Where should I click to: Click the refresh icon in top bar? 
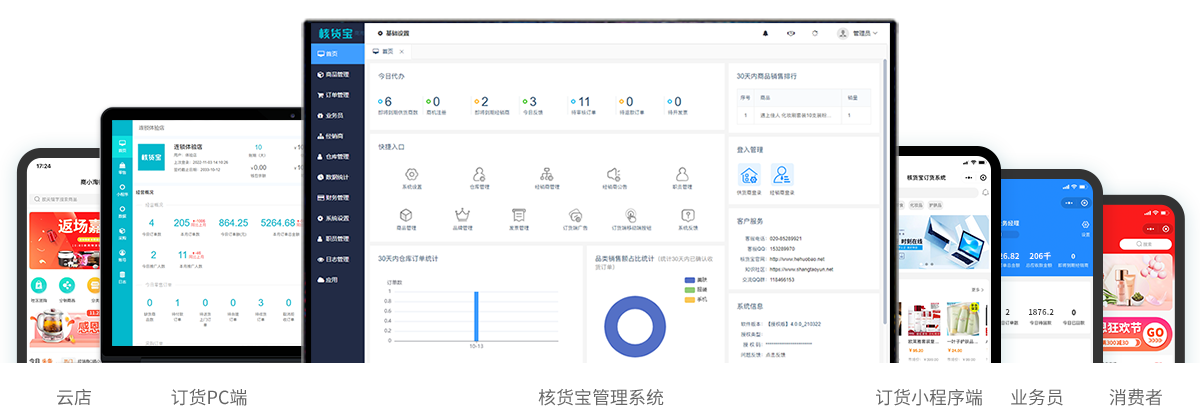(x=815, y=33)
